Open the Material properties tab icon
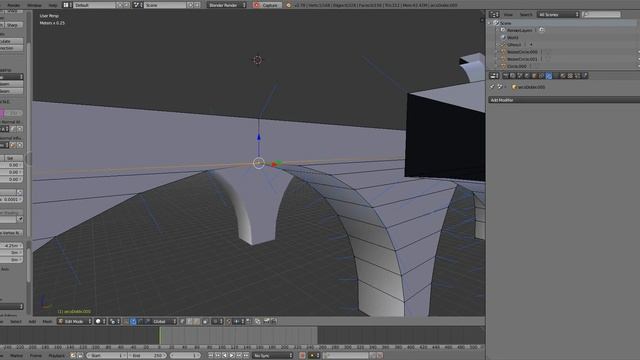640x360 pixels. pos(562,76)
